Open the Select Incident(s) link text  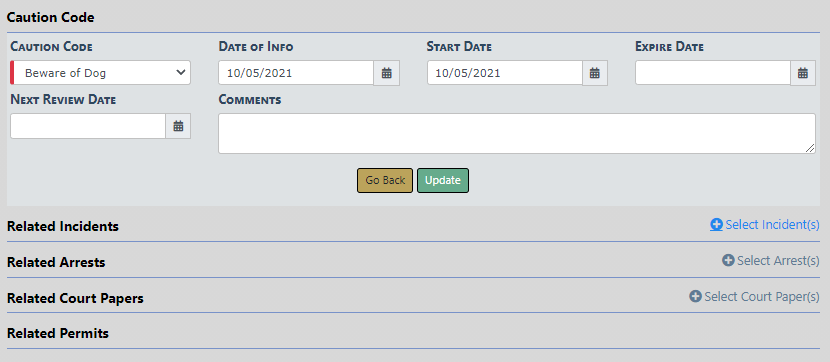coord(772,225)
